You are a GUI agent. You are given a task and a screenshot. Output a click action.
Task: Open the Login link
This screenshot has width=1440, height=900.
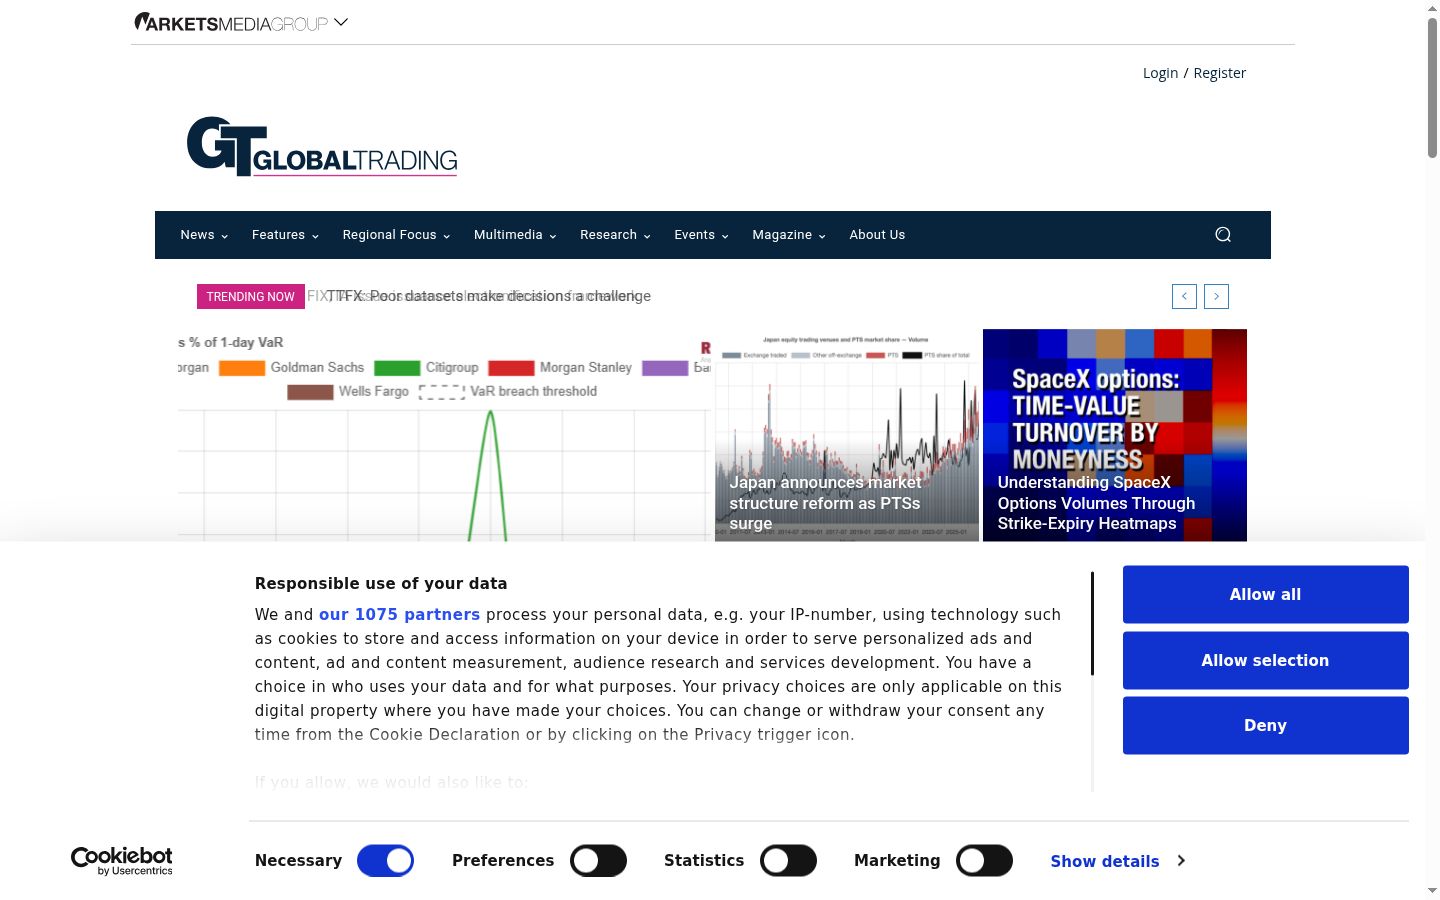(x=1160, y=73)
